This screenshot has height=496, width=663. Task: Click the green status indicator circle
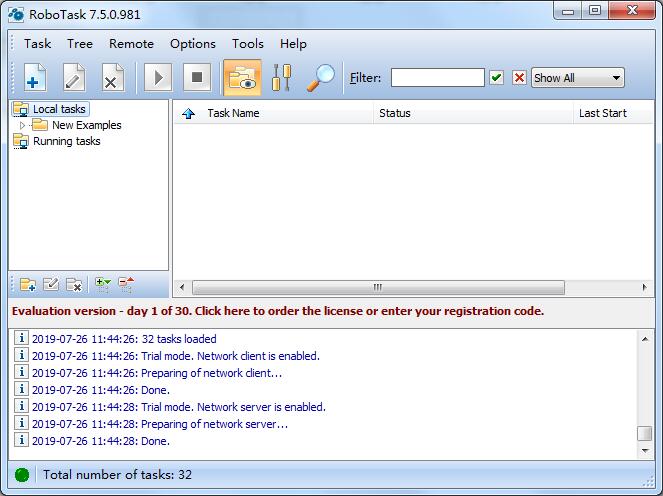pyautogui.click(x=22, y=475)
